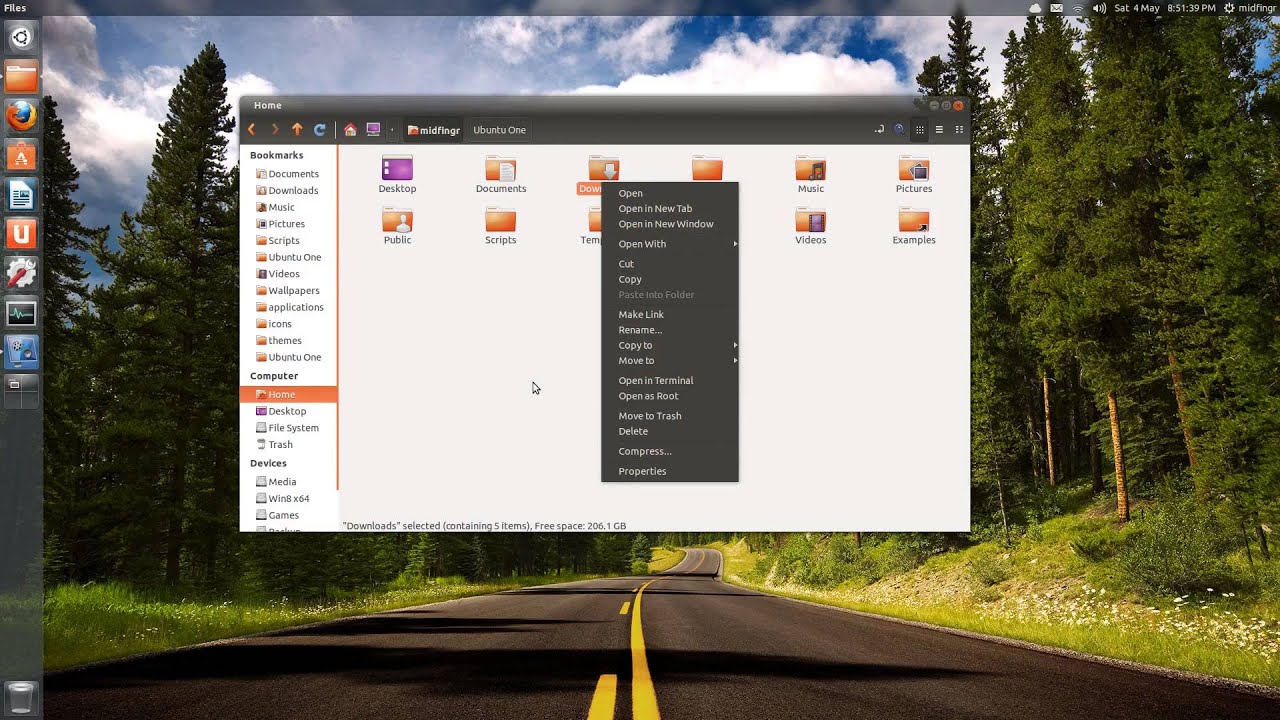
Task: Open applications bookmark in sidebar
Action: [288, 307]
